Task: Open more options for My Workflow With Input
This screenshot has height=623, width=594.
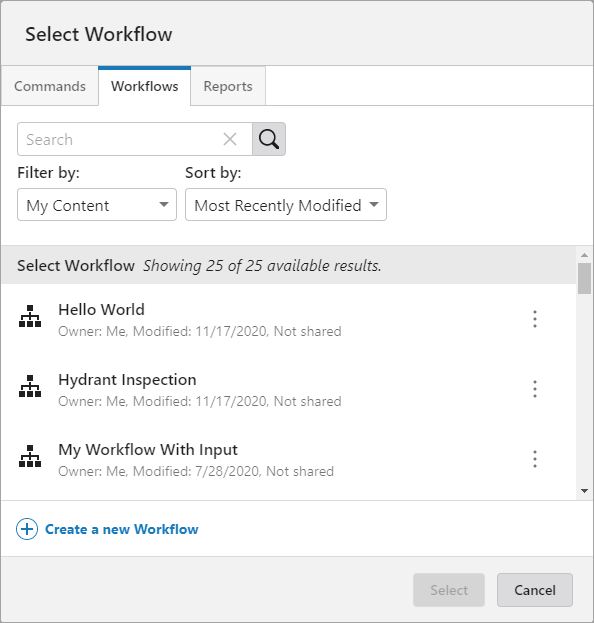Action: point(535,459)
